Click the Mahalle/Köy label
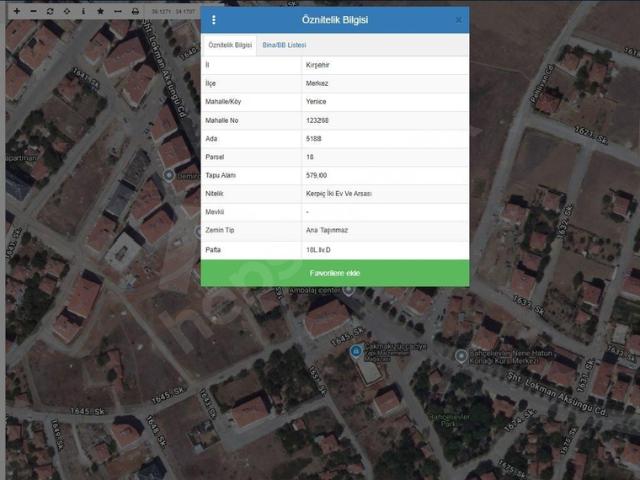Viewport: 640px width, 480px height. click(223, 102)
